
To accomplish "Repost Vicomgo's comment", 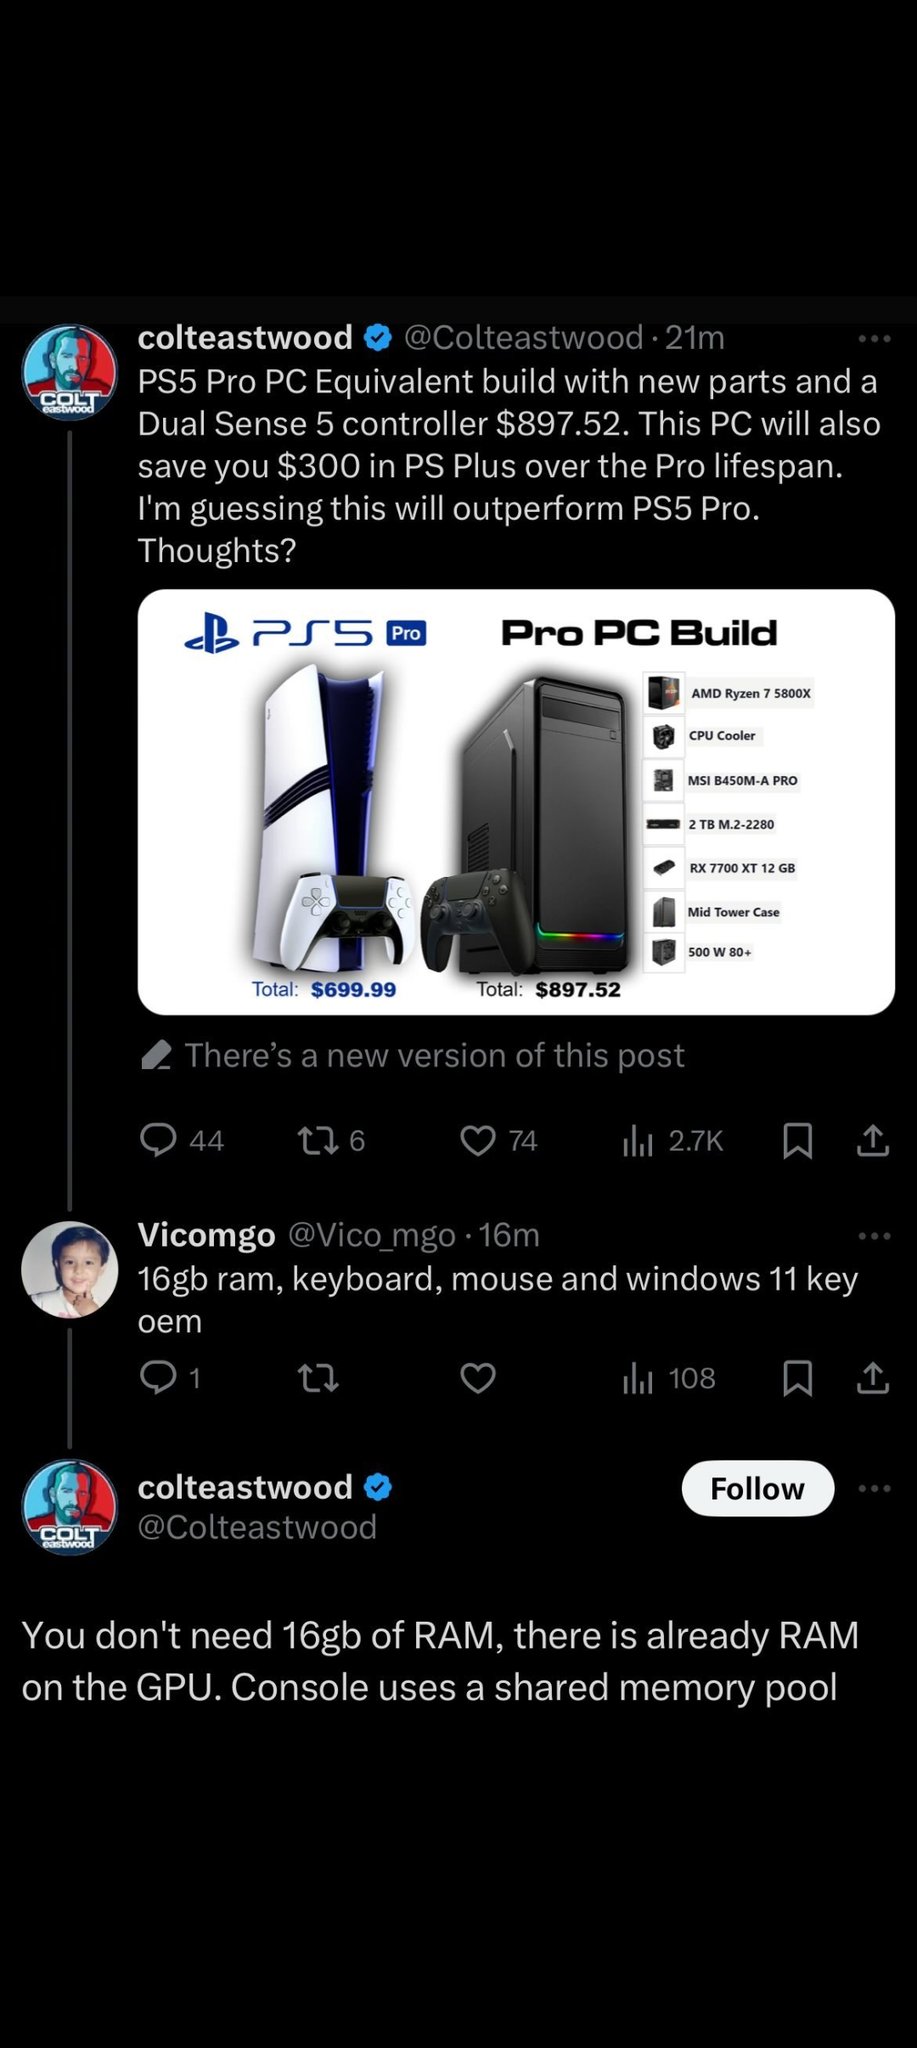I will click(319, 1379).
